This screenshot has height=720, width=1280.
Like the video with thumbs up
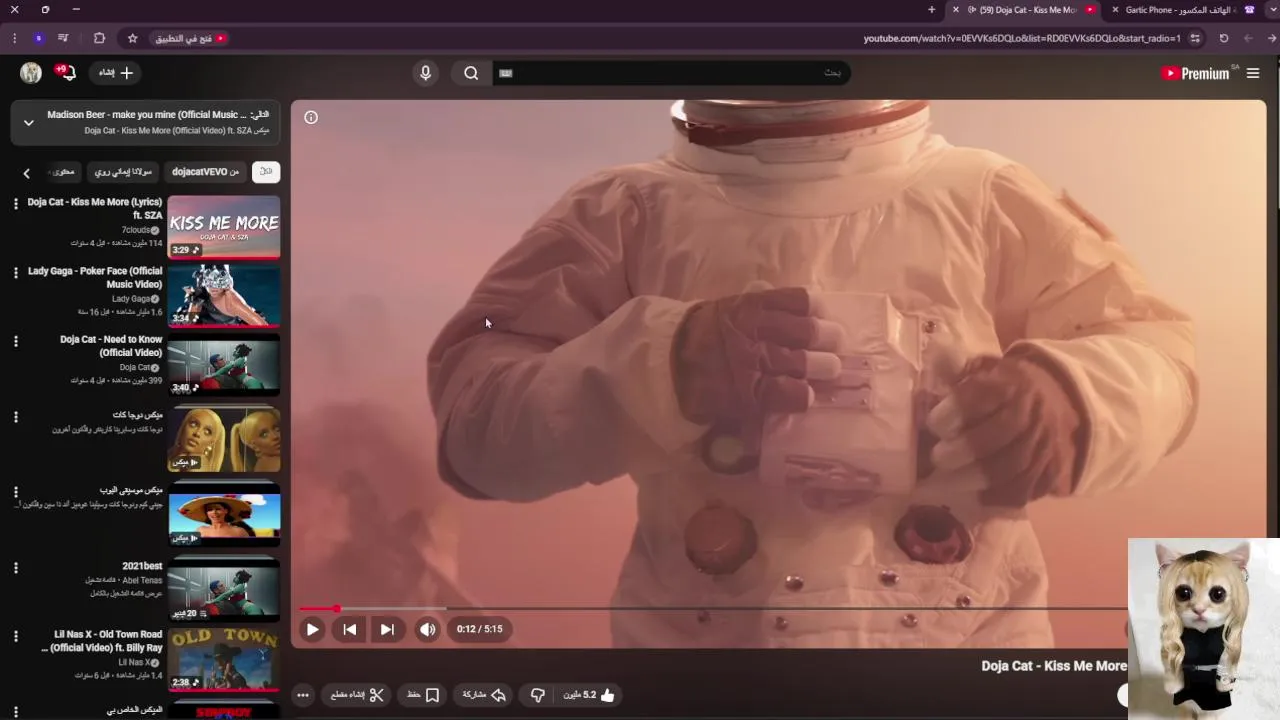click(590, 695)
